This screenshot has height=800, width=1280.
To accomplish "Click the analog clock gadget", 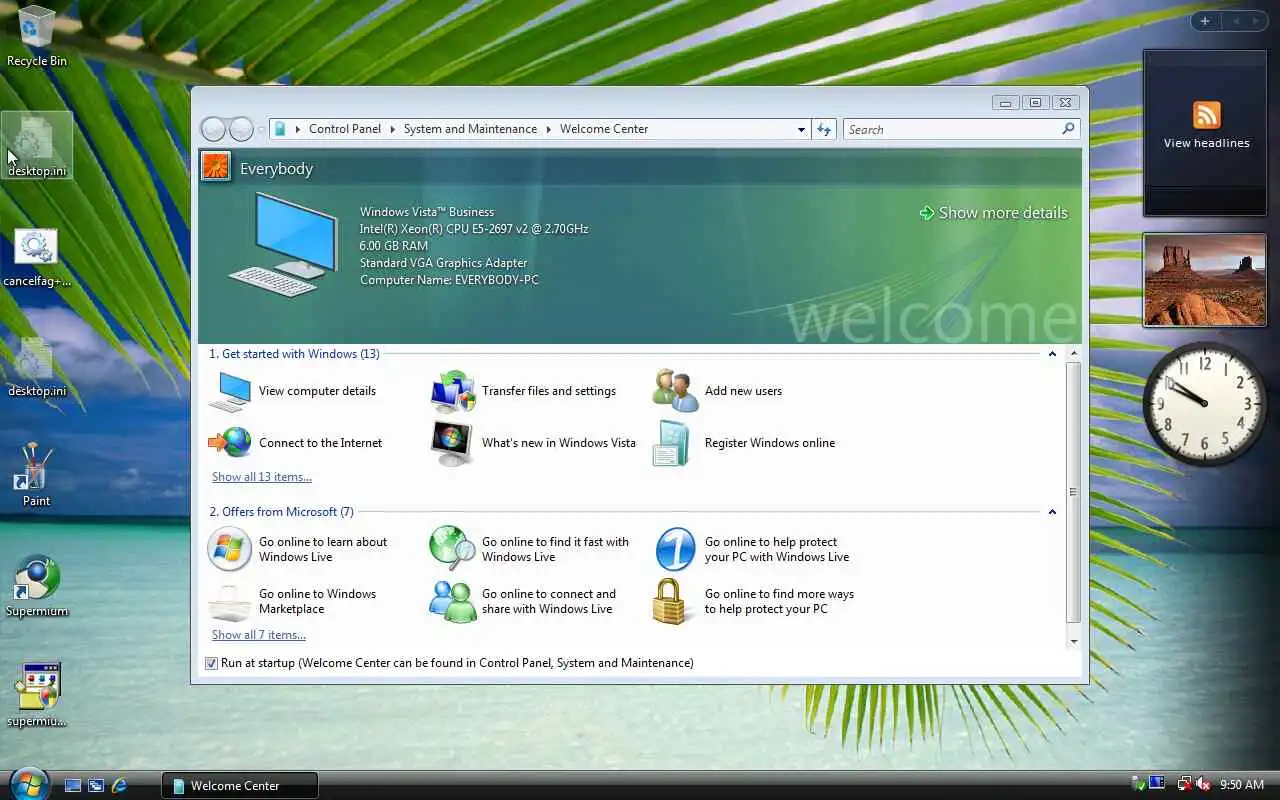I will coord(1204,403).
